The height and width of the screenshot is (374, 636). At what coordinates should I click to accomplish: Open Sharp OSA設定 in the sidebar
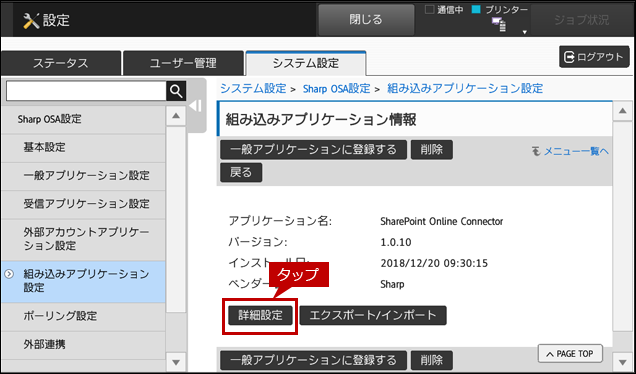click(83, 119)
